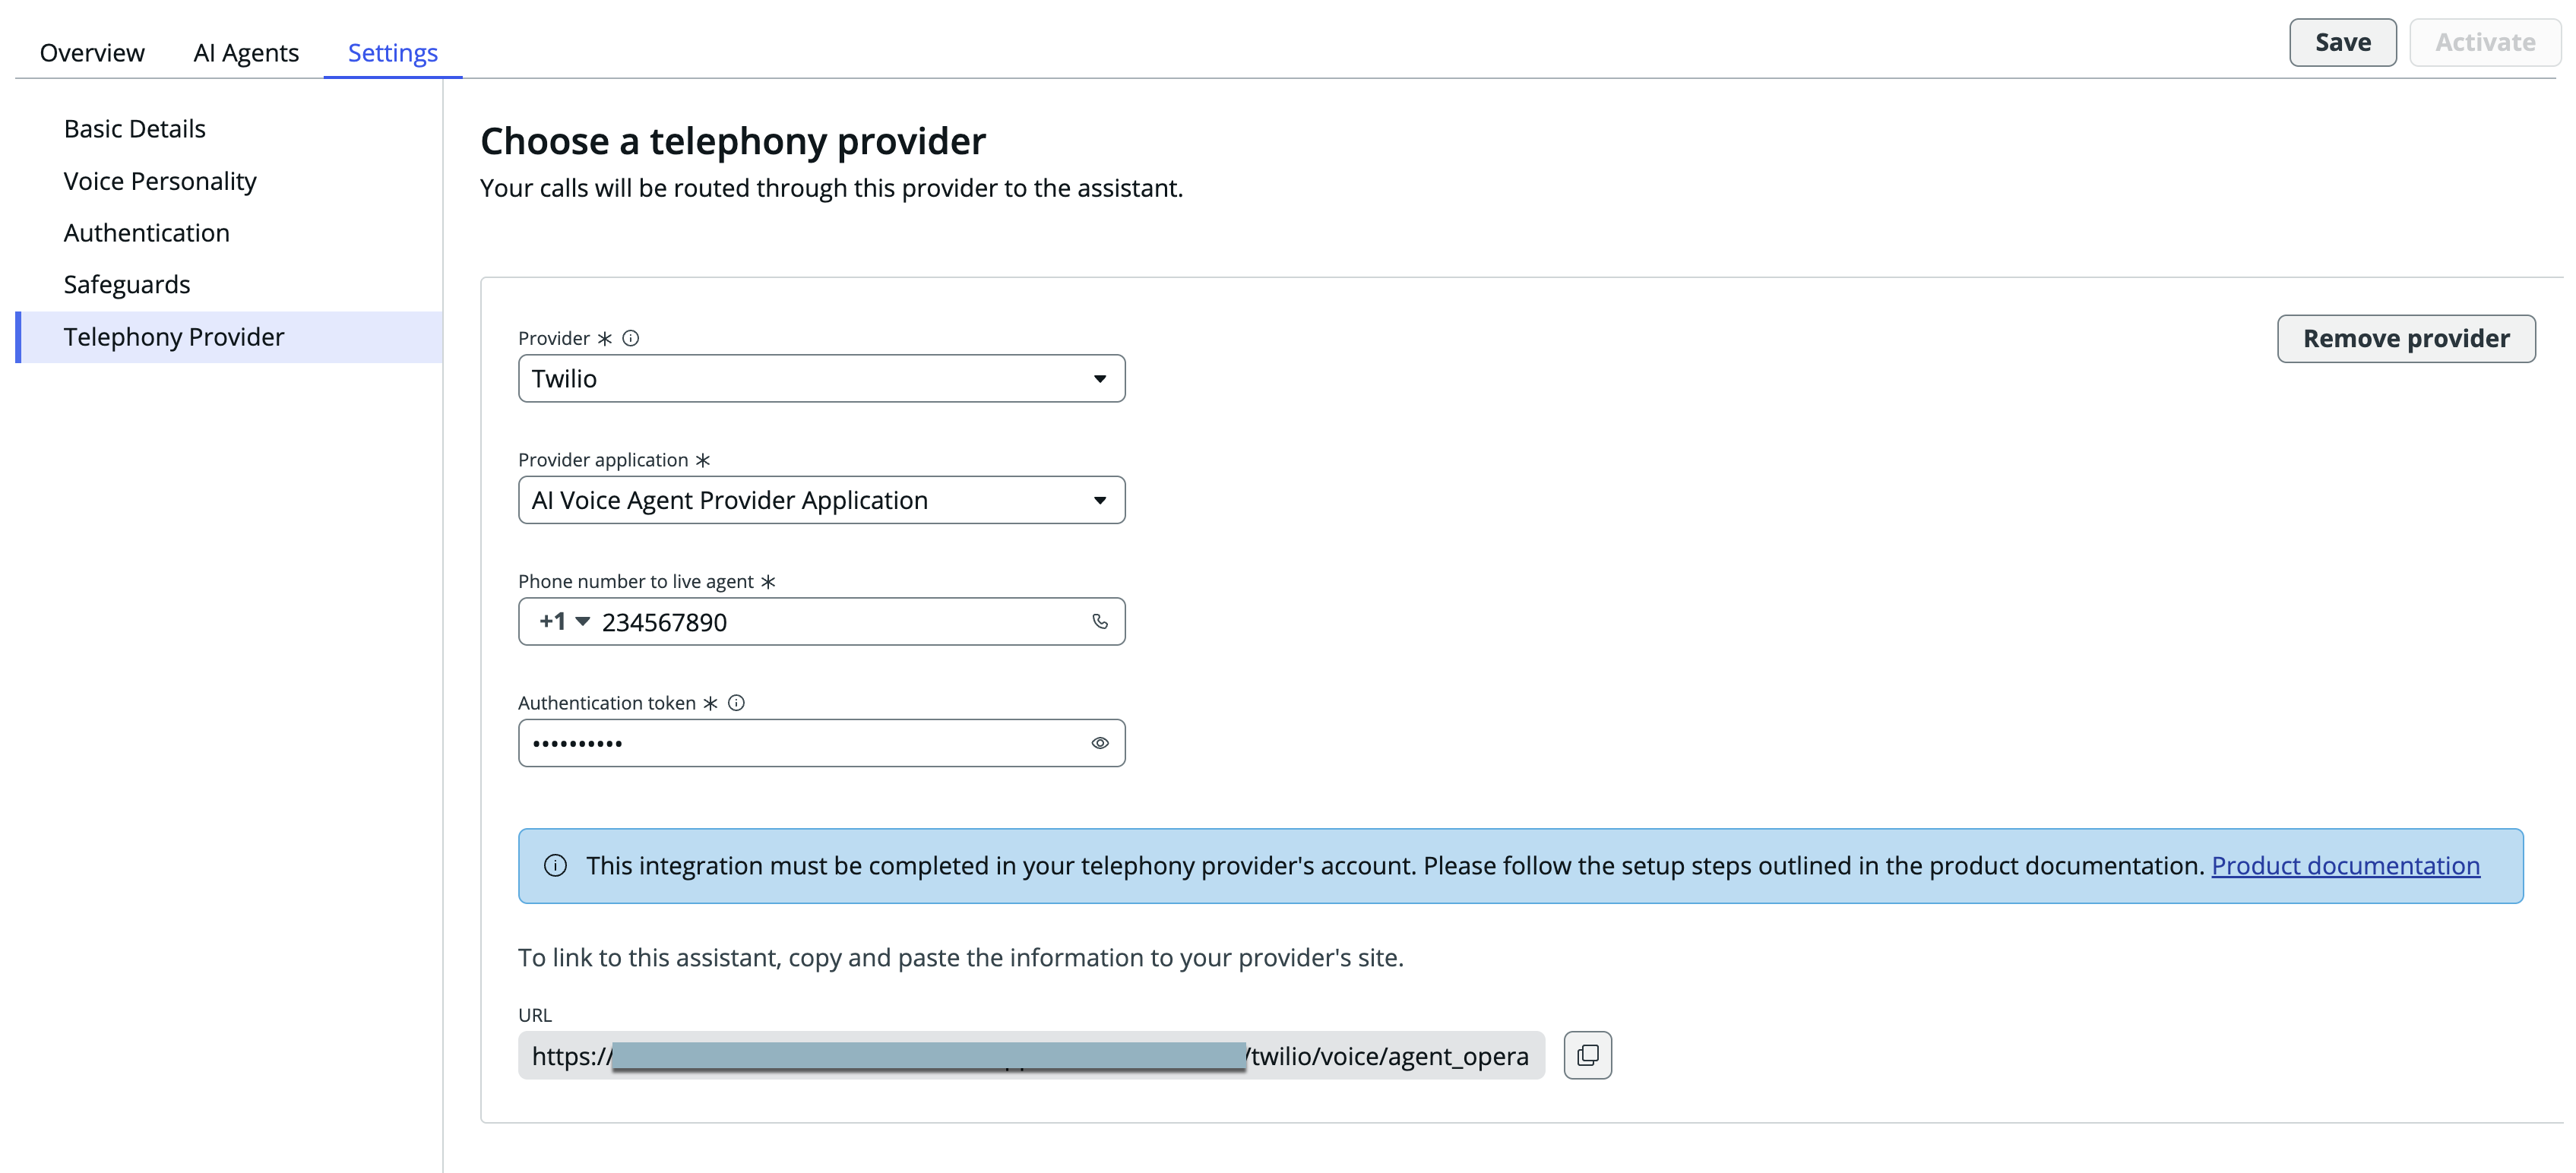
Task: Open Safeguards in the sidebar
Action: point(126,285)
